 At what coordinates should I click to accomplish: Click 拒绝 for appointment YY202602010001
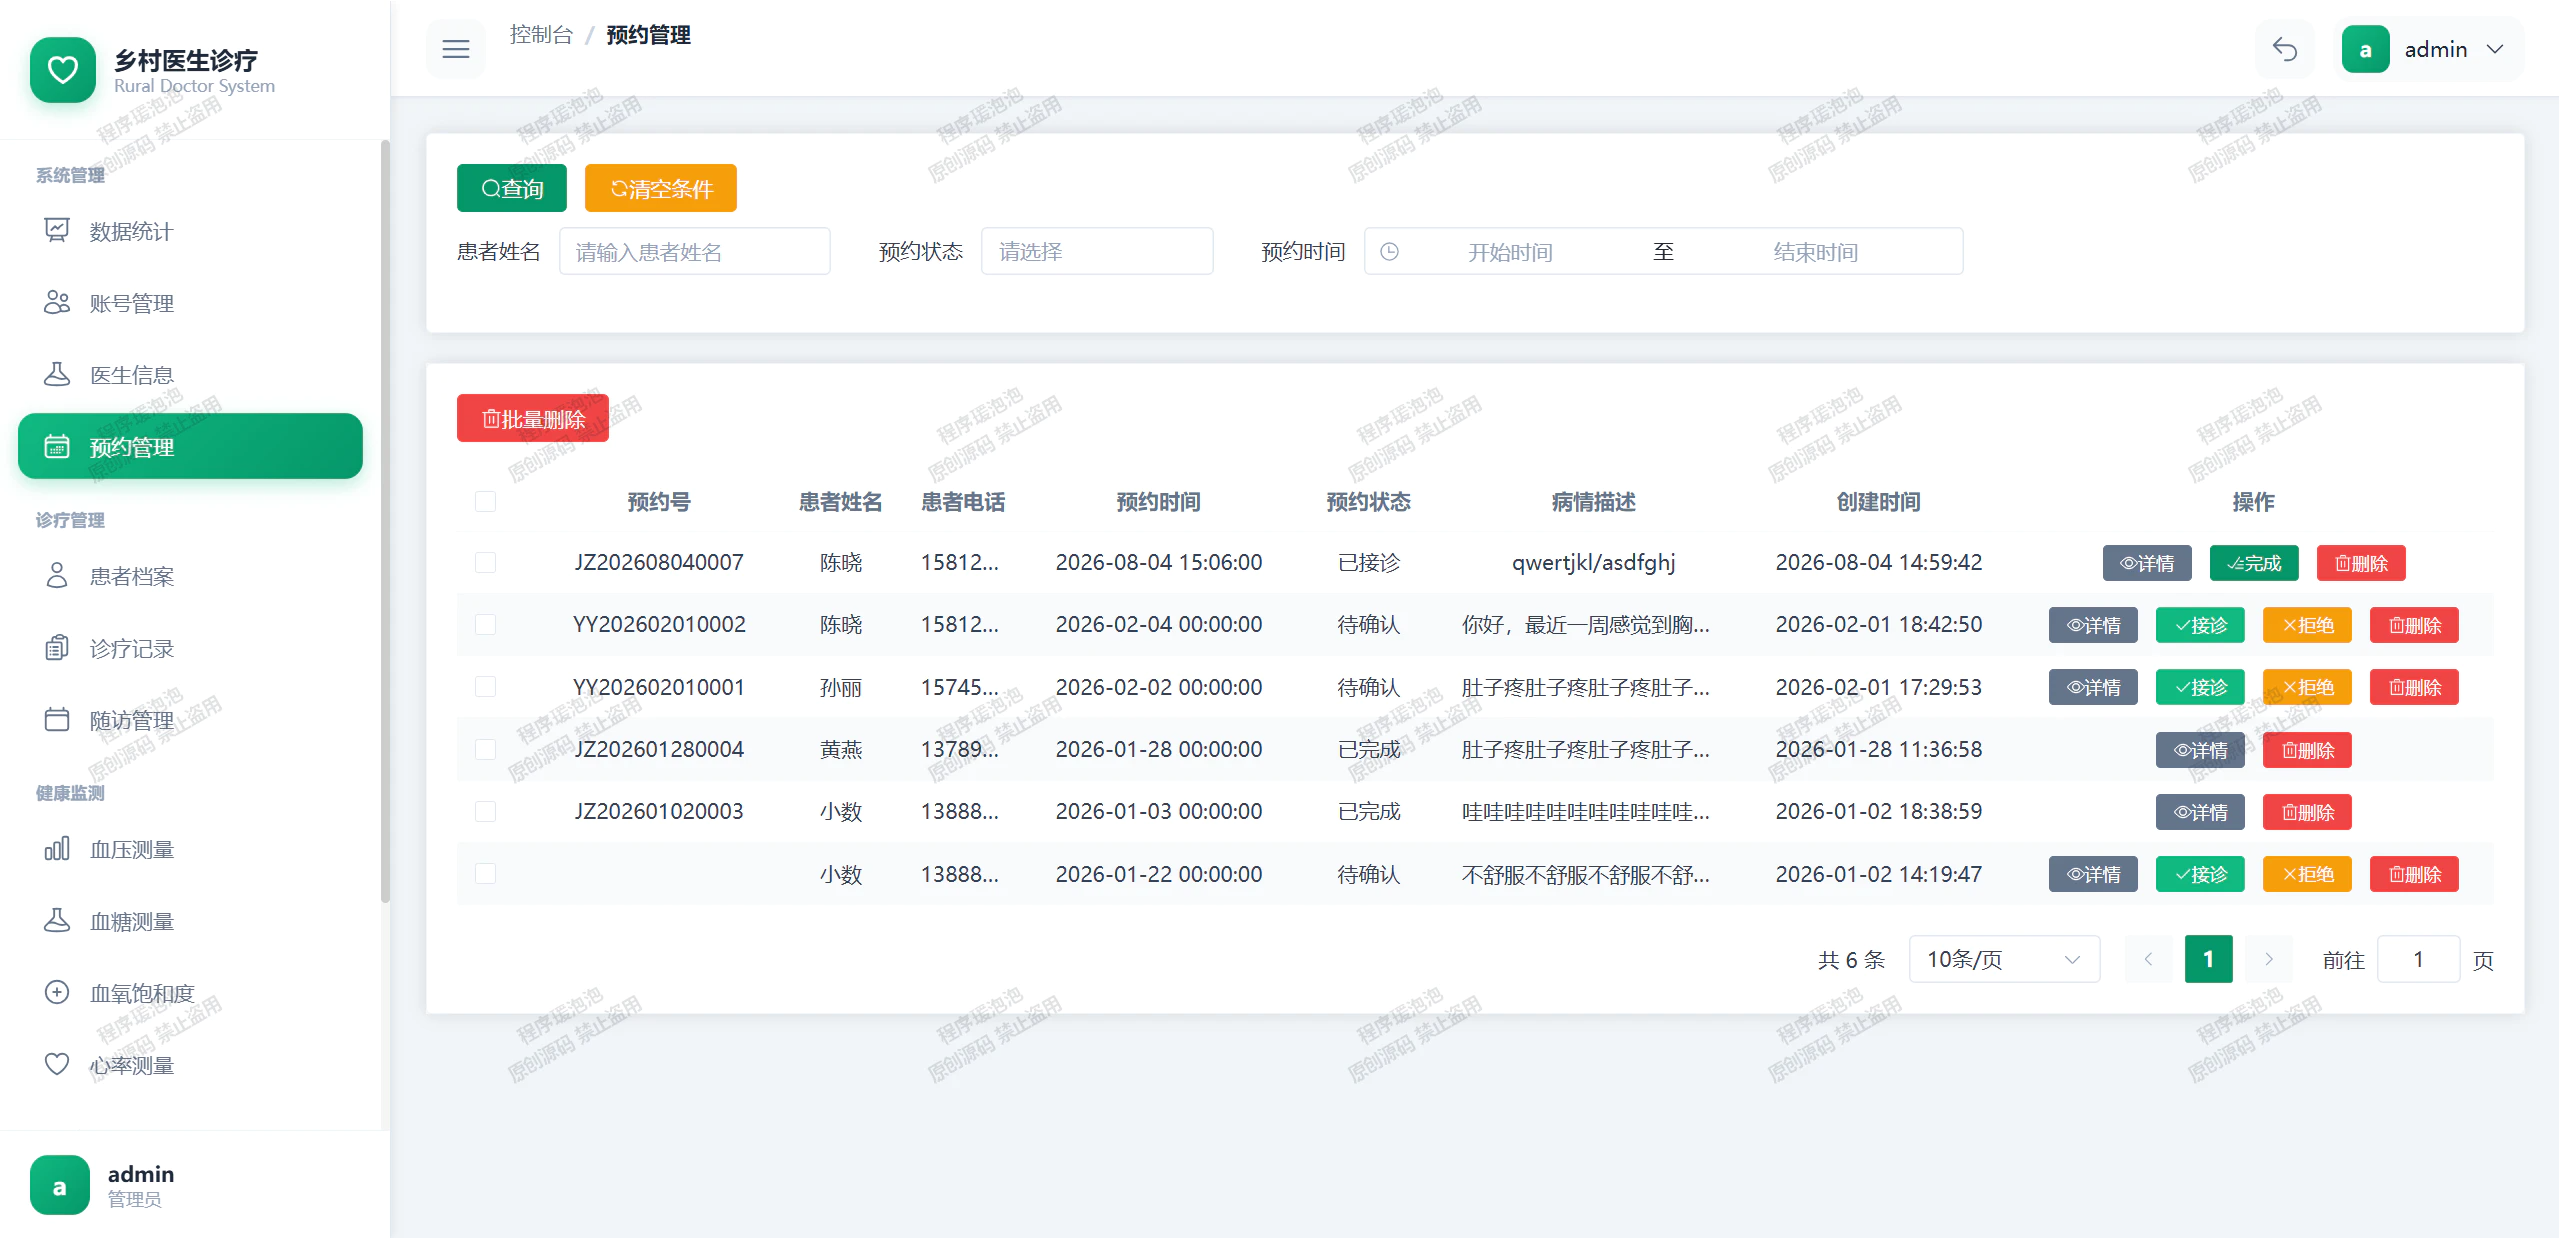[2307, 687]
